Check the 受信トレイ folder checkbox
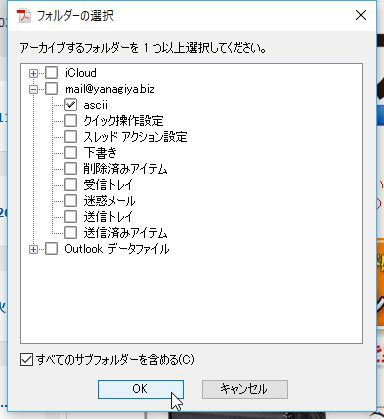This screenshot has height=419, width=384. point(70,185)
